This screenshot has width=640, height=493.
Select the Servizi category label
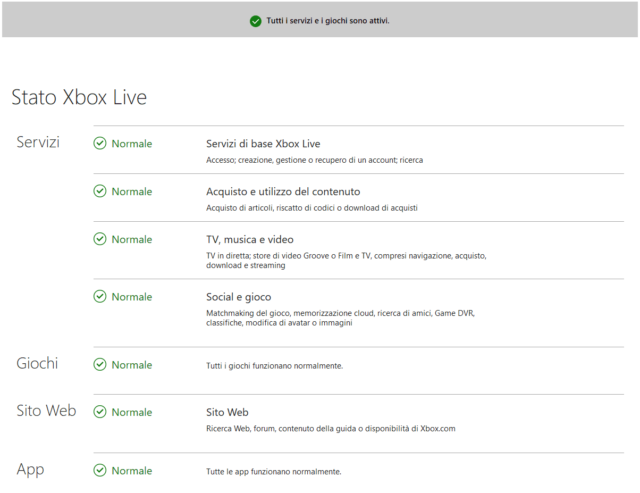tap(38, 143)
